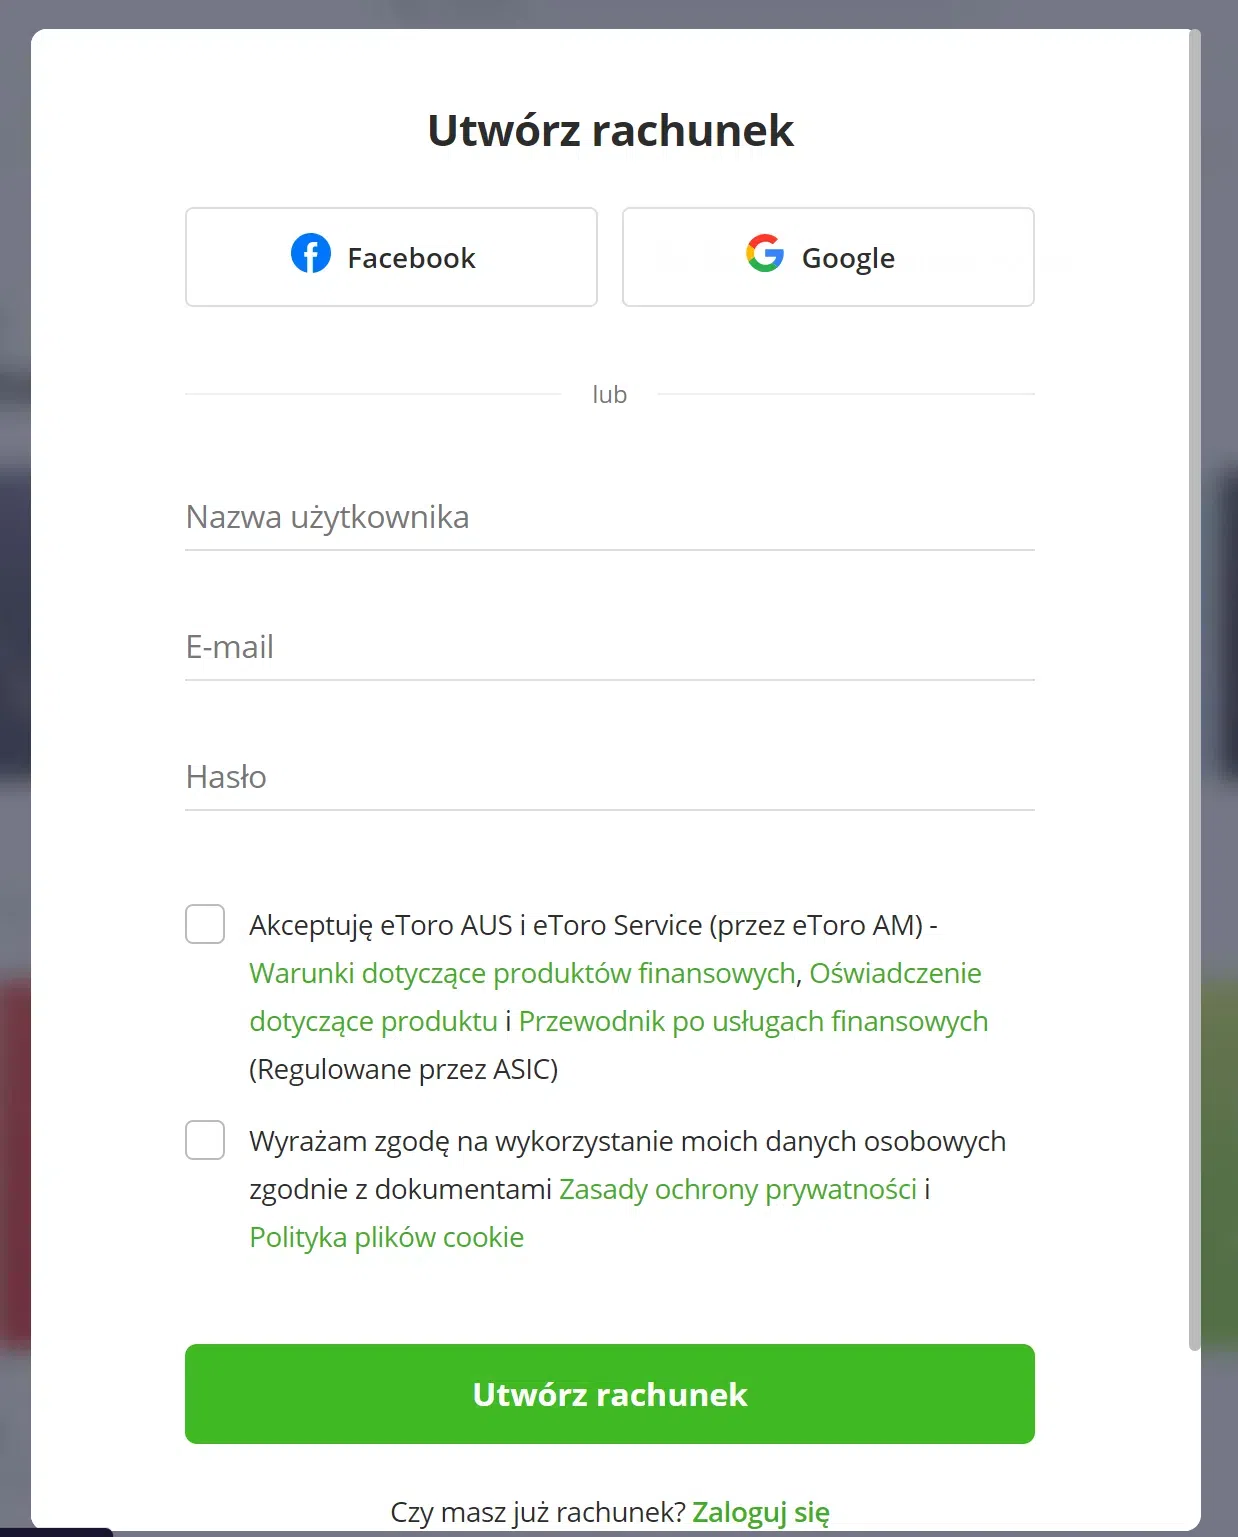The image size is (1238, 1537).
Task: Click the Facebook logo icon
Action: pos(311,254)
